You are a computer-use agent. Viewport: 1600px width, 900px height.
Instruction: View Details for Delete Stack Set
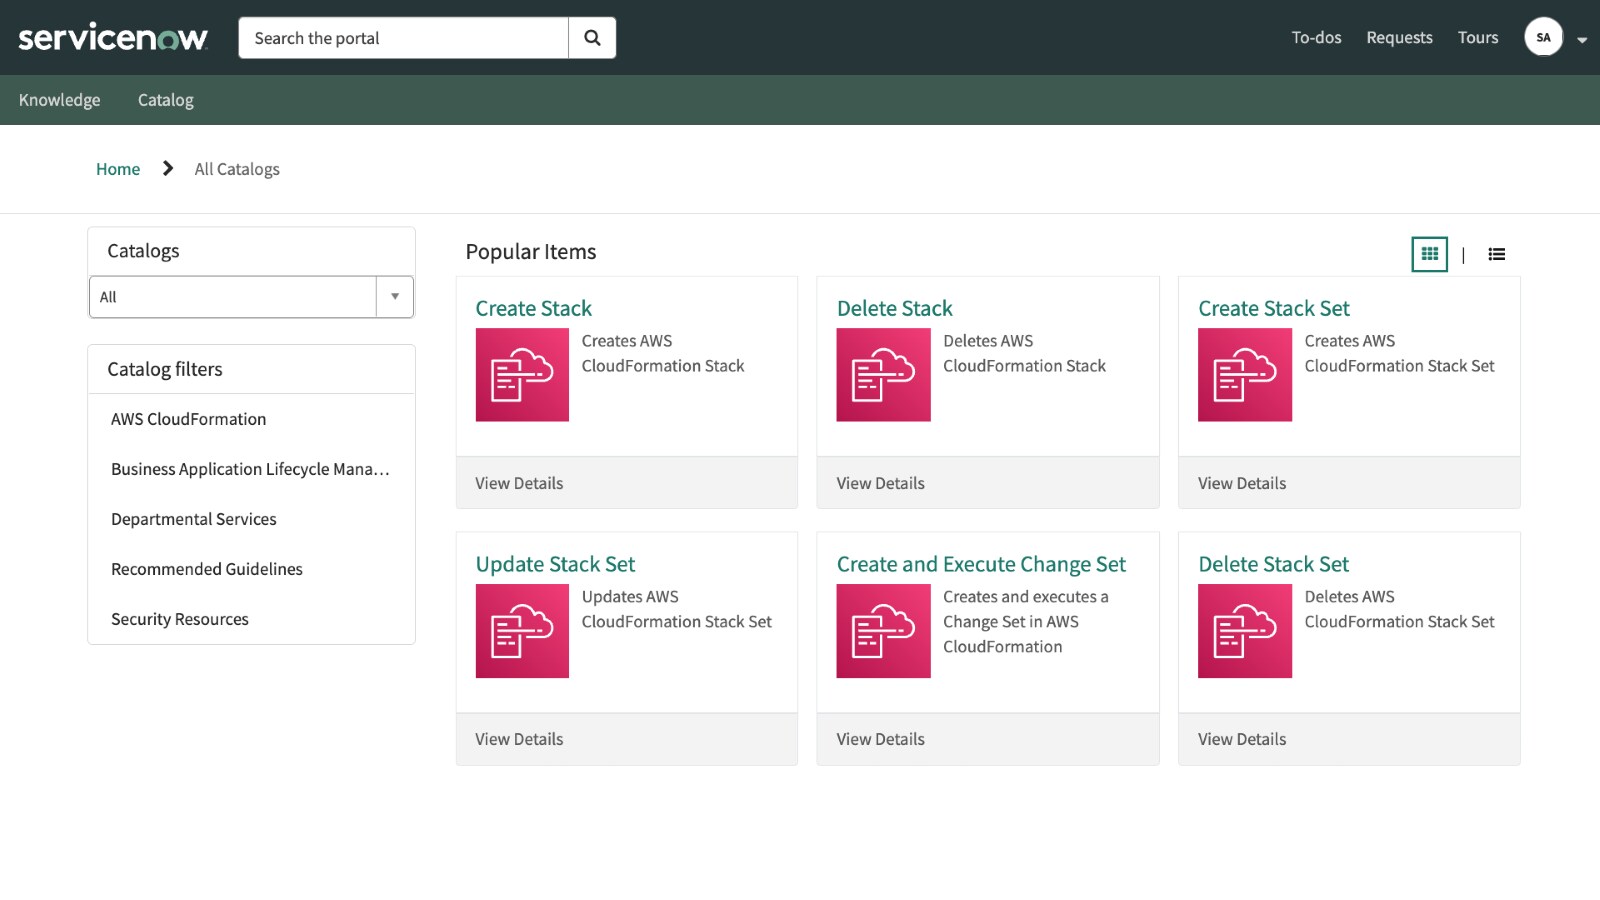point(1242,739)
